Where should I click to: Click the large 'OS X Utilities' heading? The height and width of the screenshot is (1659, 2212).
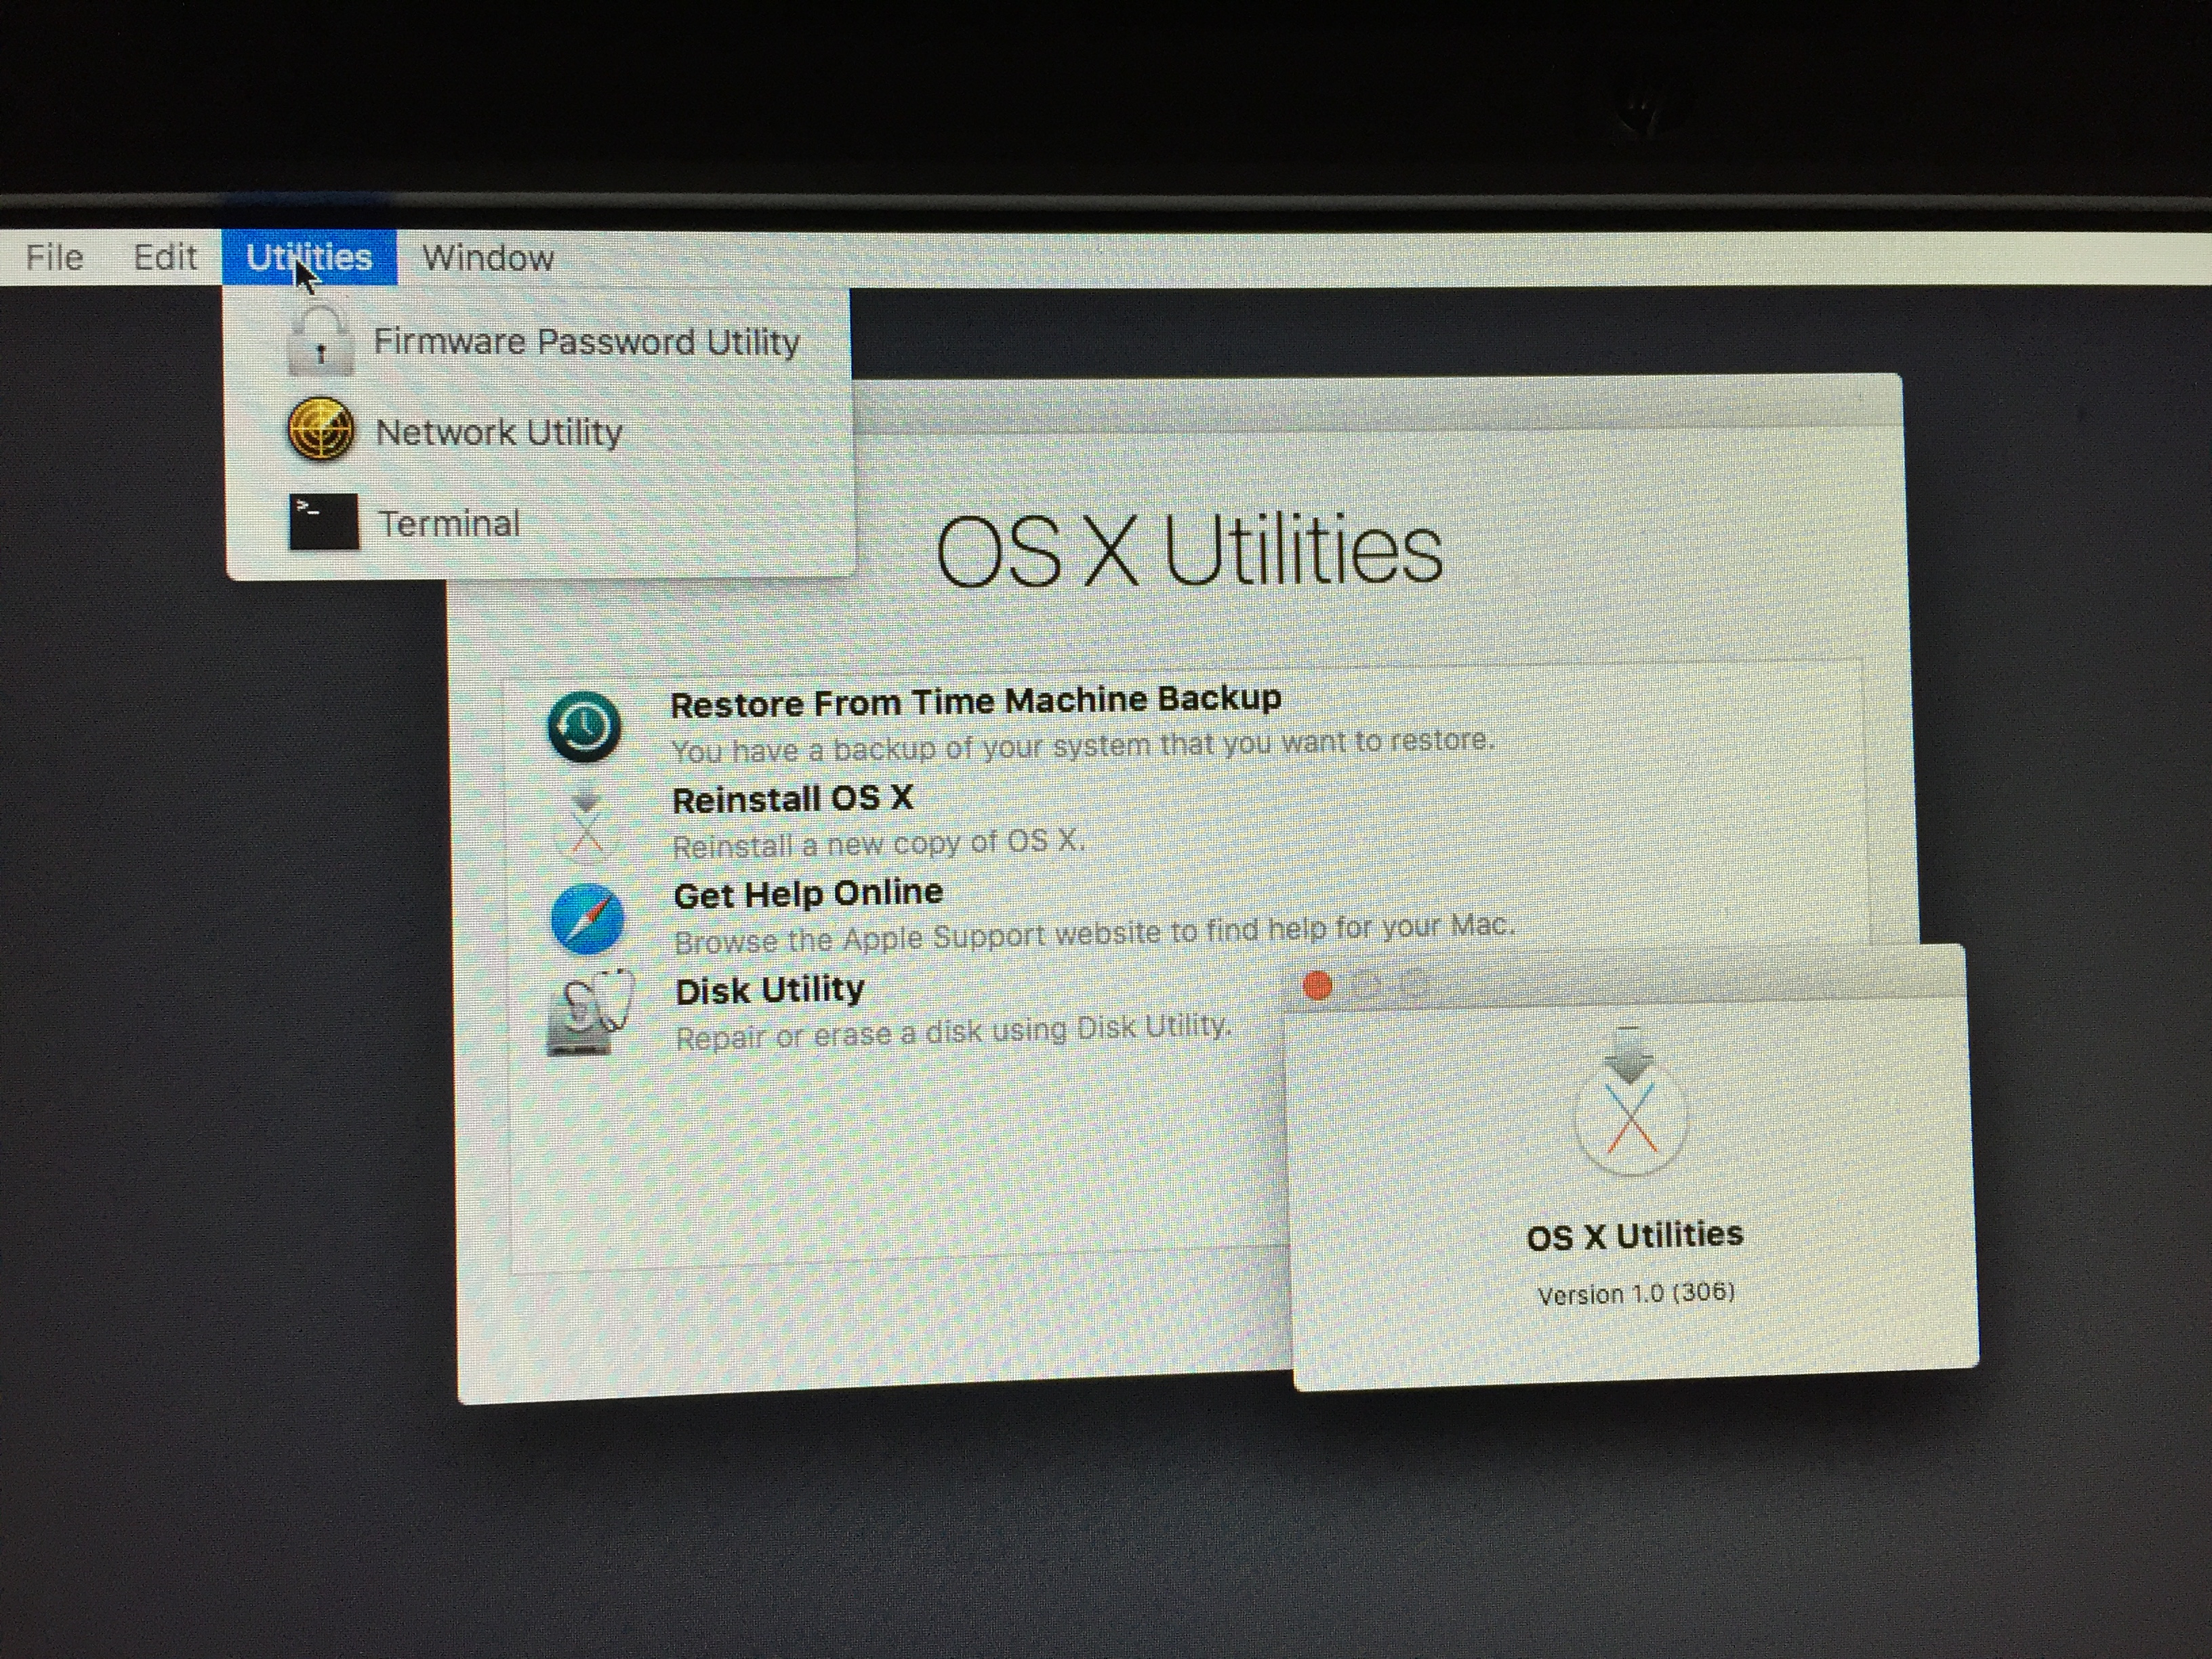[x=1190, y=550]
